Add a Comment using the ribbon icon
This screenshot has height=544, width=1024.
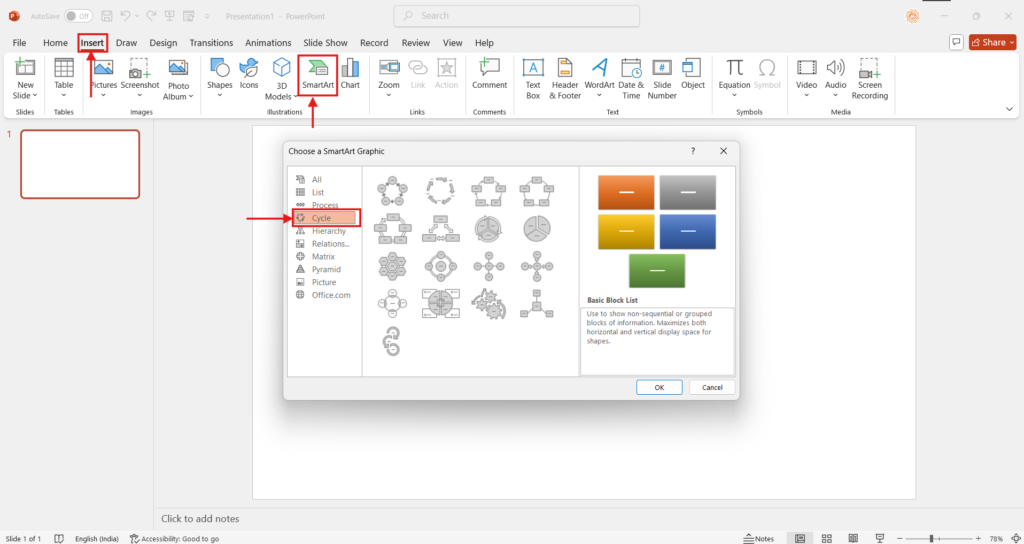pos(489,75)
